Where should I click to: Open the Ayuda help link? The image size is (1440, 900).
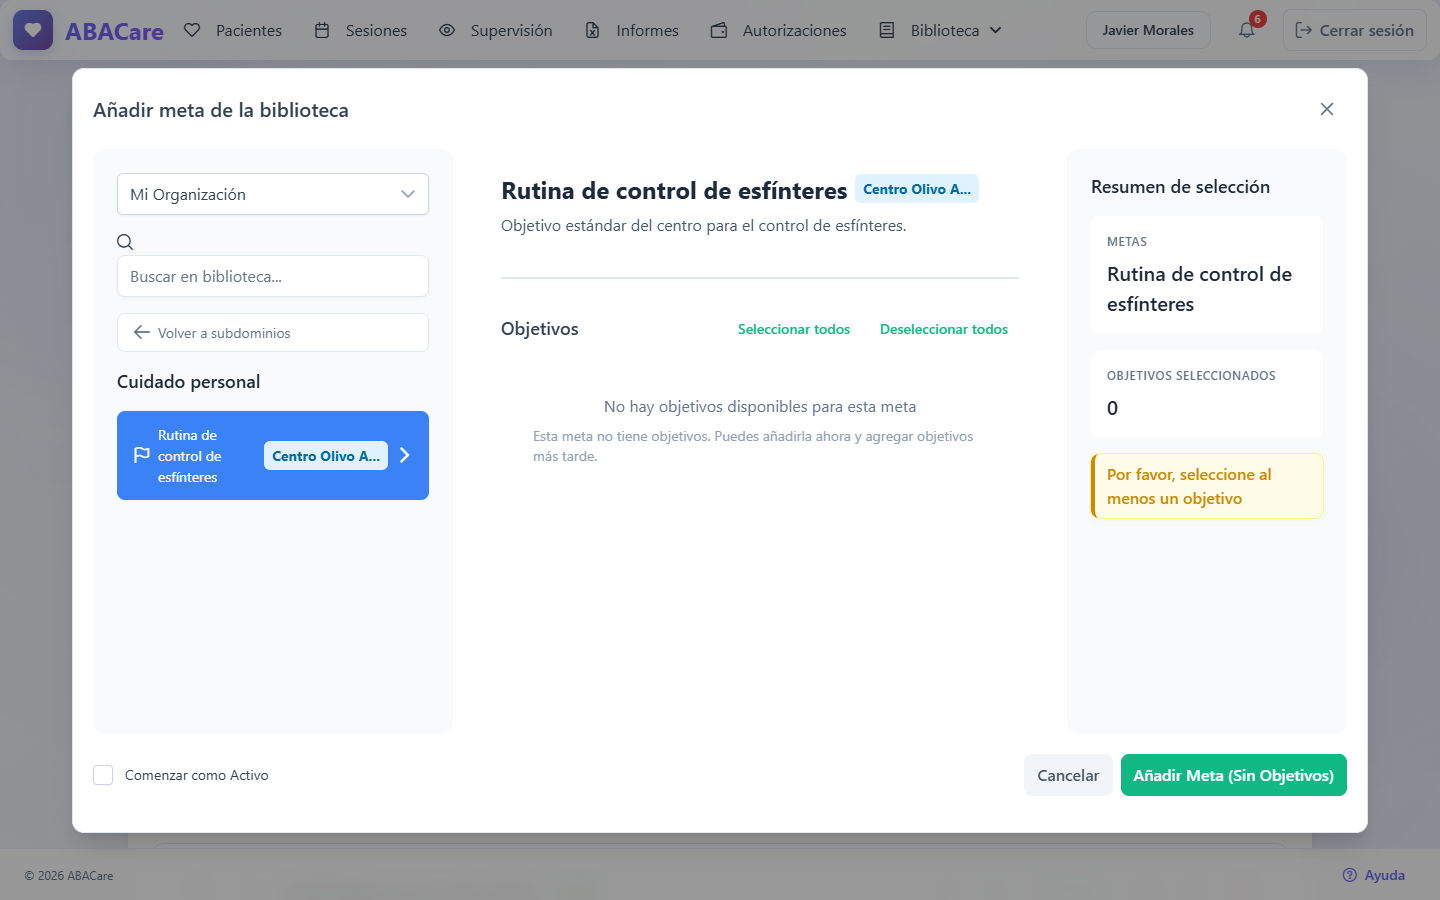[x=1374, y=875]
